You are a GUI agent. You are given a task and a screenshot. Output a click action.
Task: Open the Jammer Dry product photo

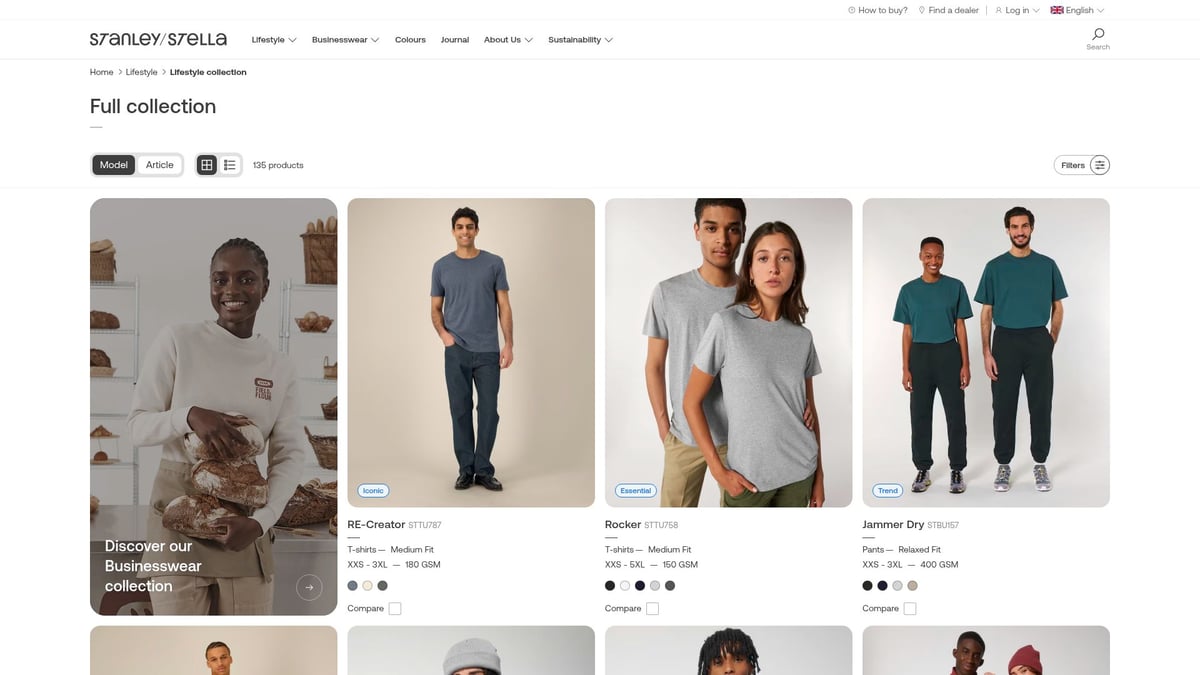[985, 352]
